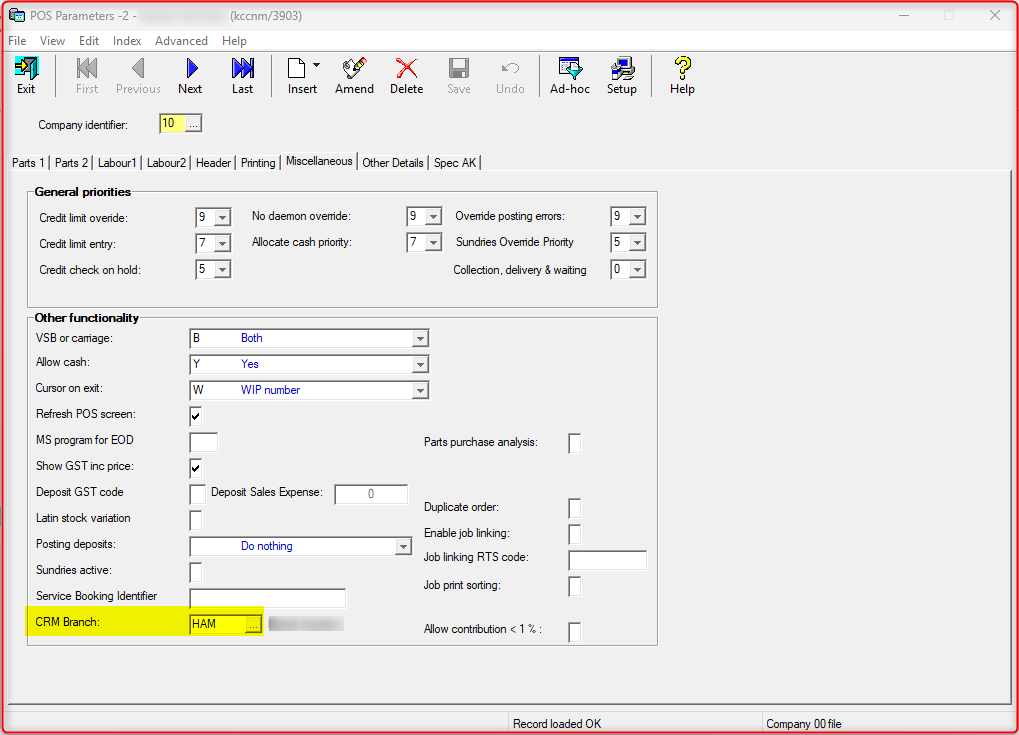Open the Advanced menu
Screen dimensions: 1019x735
point(181,41)
